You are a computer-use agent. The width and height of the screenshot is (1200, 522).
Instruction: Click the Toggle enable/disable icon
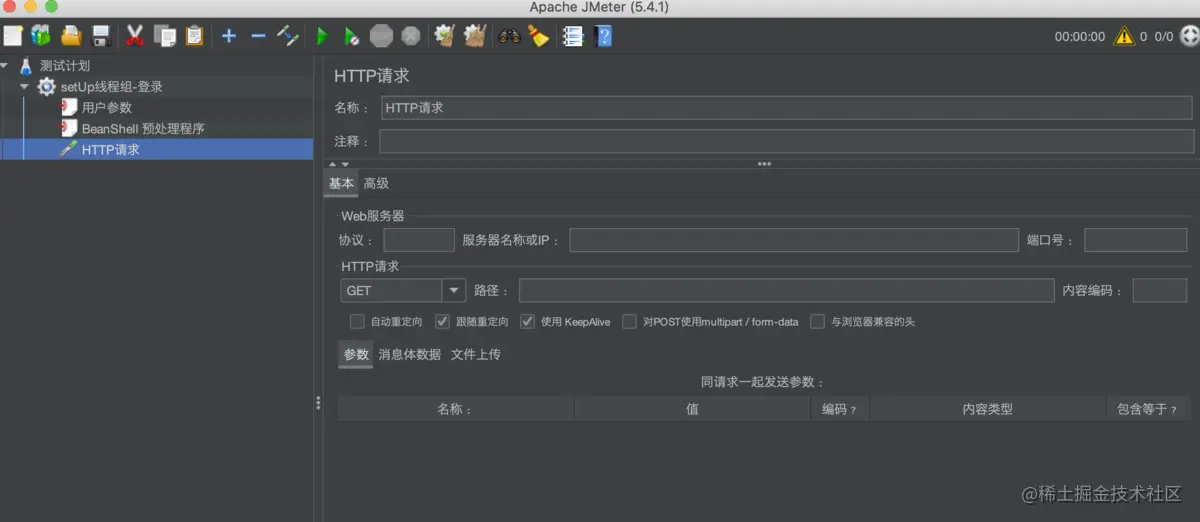pyautogui.click(x=288, y=36)
